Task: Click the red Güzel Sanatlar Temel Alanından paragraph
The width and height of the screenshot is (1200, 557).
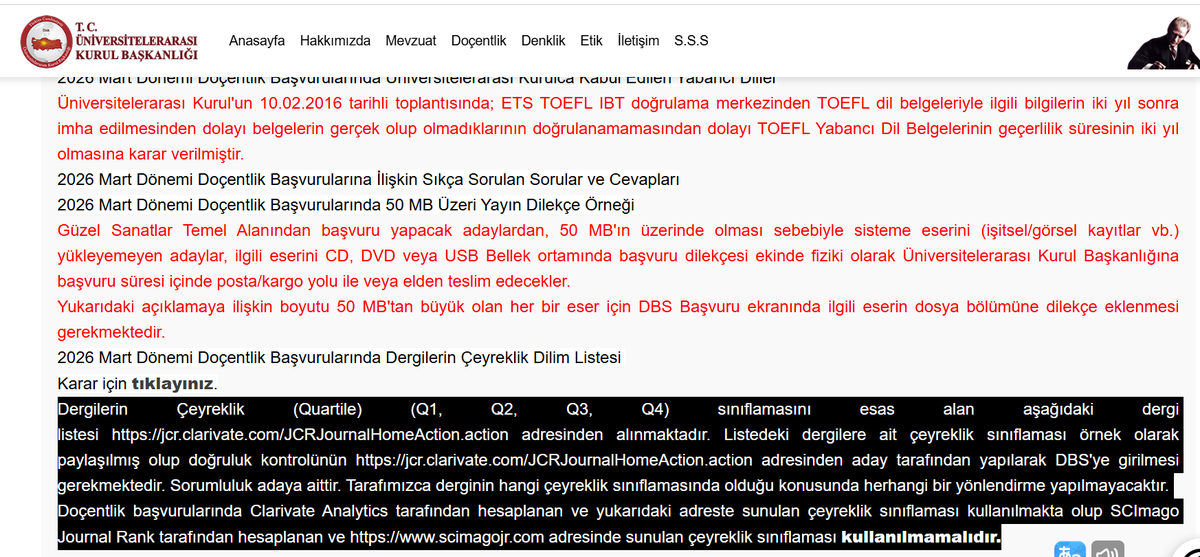Action: pos(618,256)
